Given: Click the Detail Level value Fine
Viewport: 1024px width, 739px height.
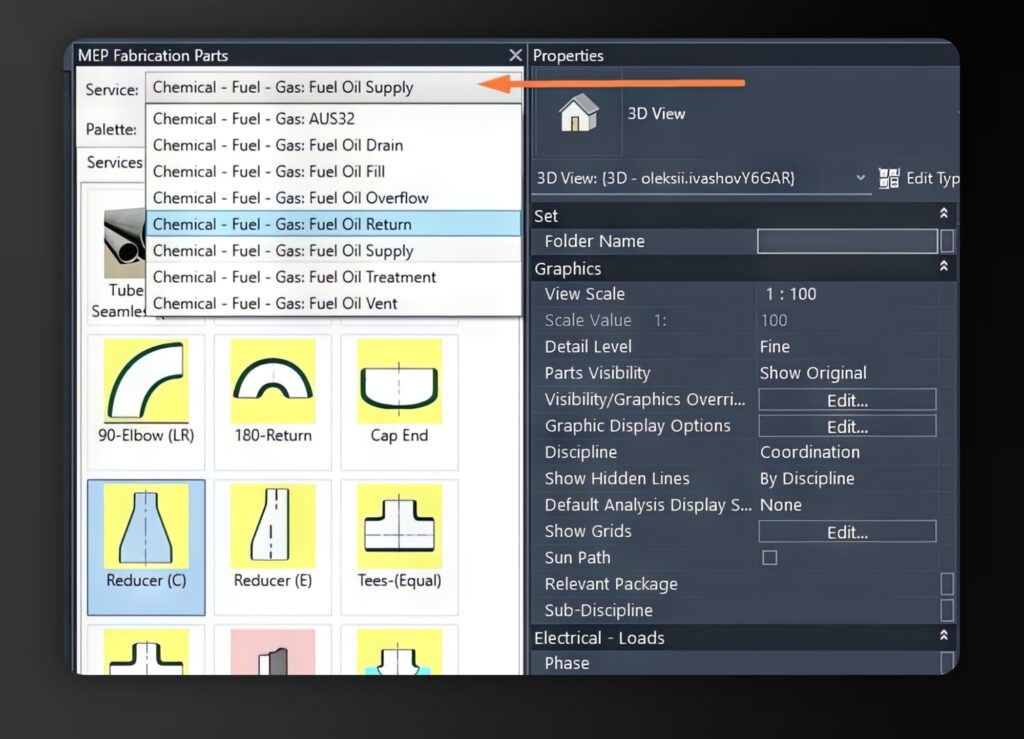Looking at the screenshot, I should [775, 347].
